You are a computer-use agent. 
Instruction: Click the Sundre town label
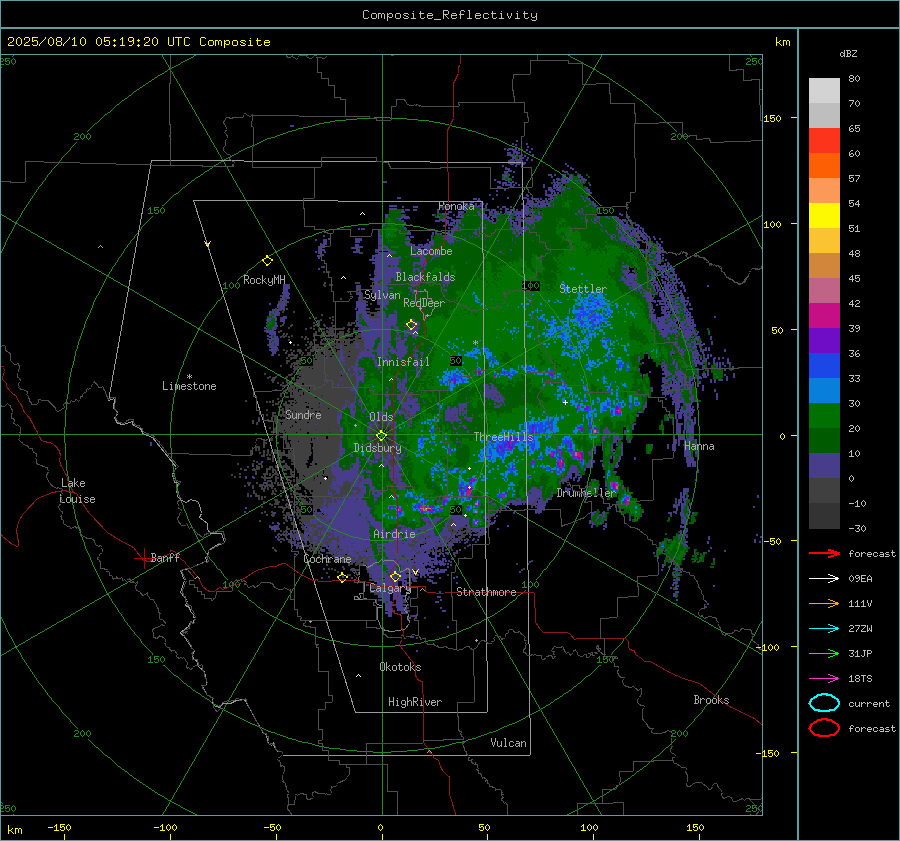click(303, 414)
